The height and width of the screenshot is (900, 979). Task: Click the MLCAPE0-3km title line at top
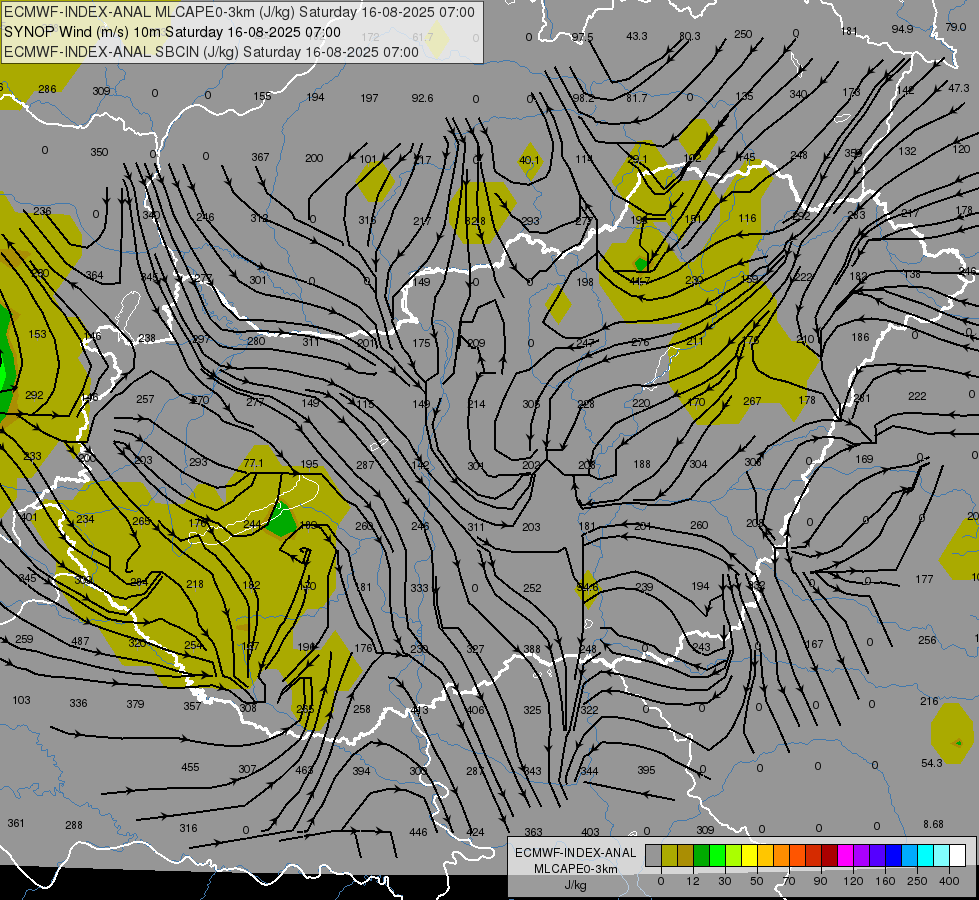click(x=239, y=12)
